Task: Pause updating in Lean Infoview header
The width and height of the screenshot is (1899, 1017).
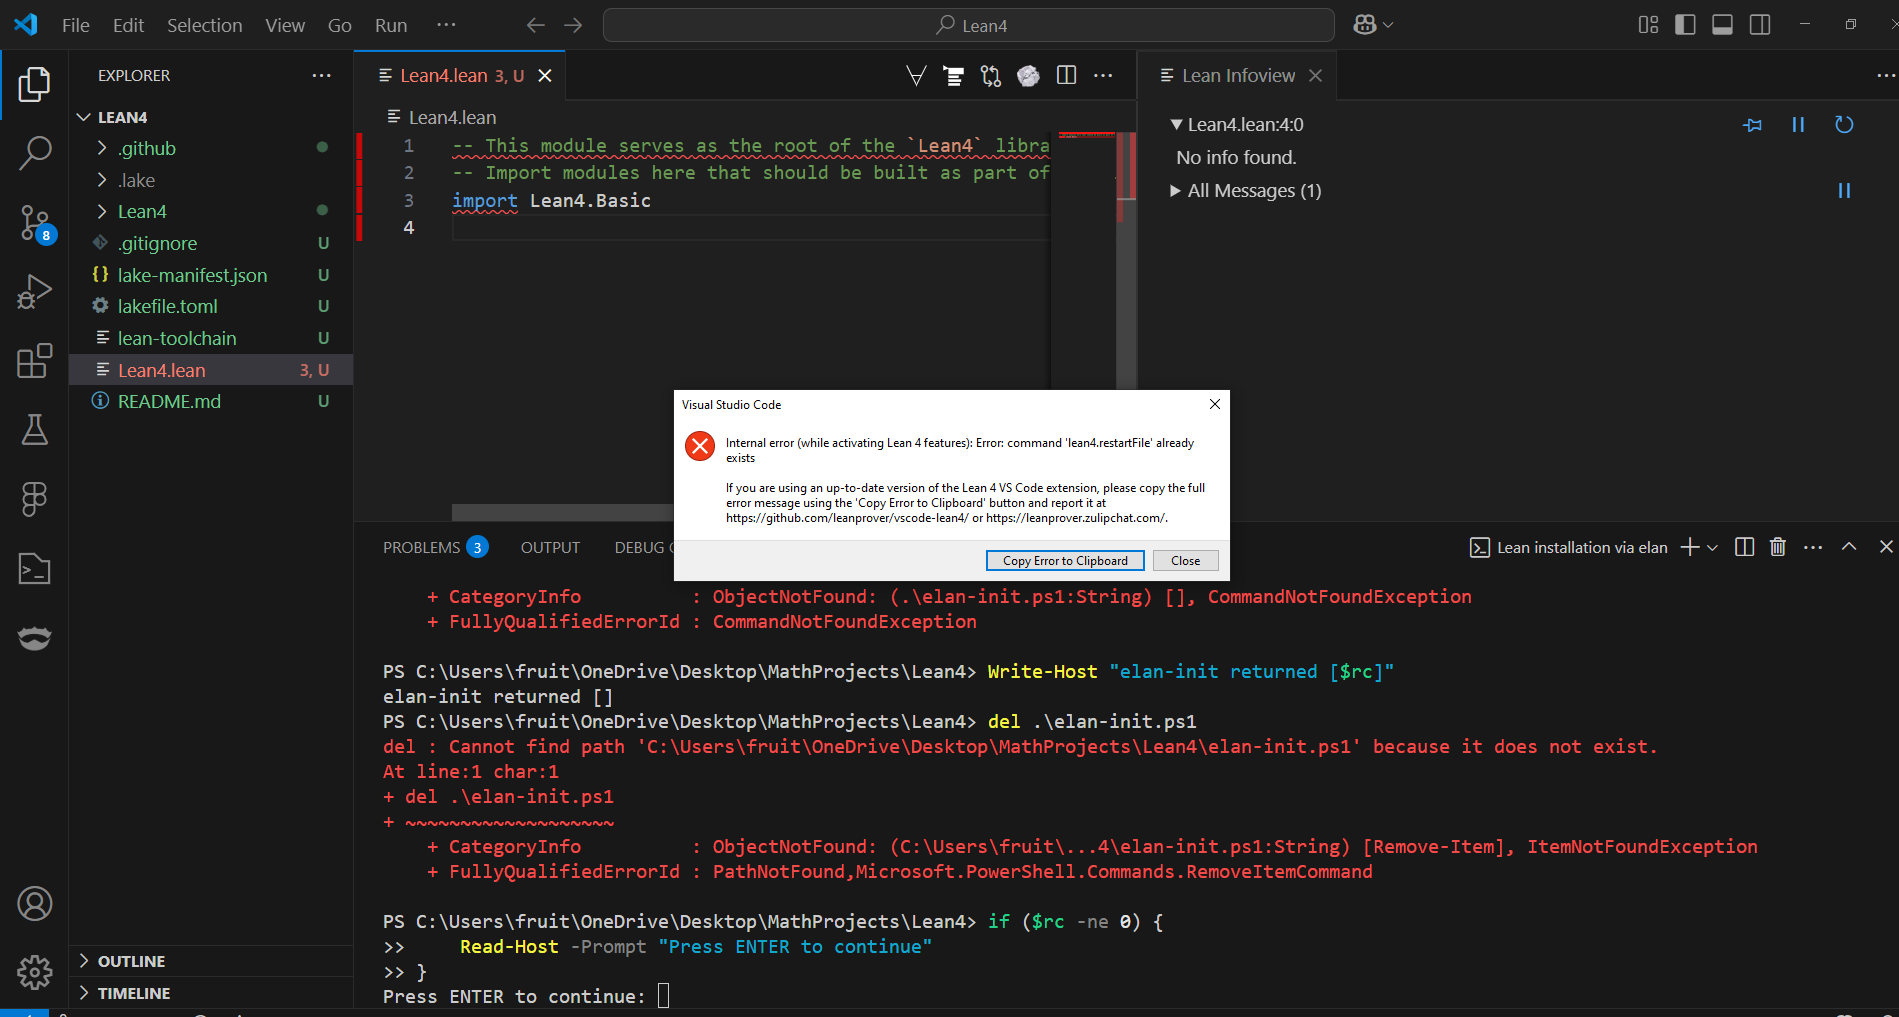Action: click(x=1798, y=125)
